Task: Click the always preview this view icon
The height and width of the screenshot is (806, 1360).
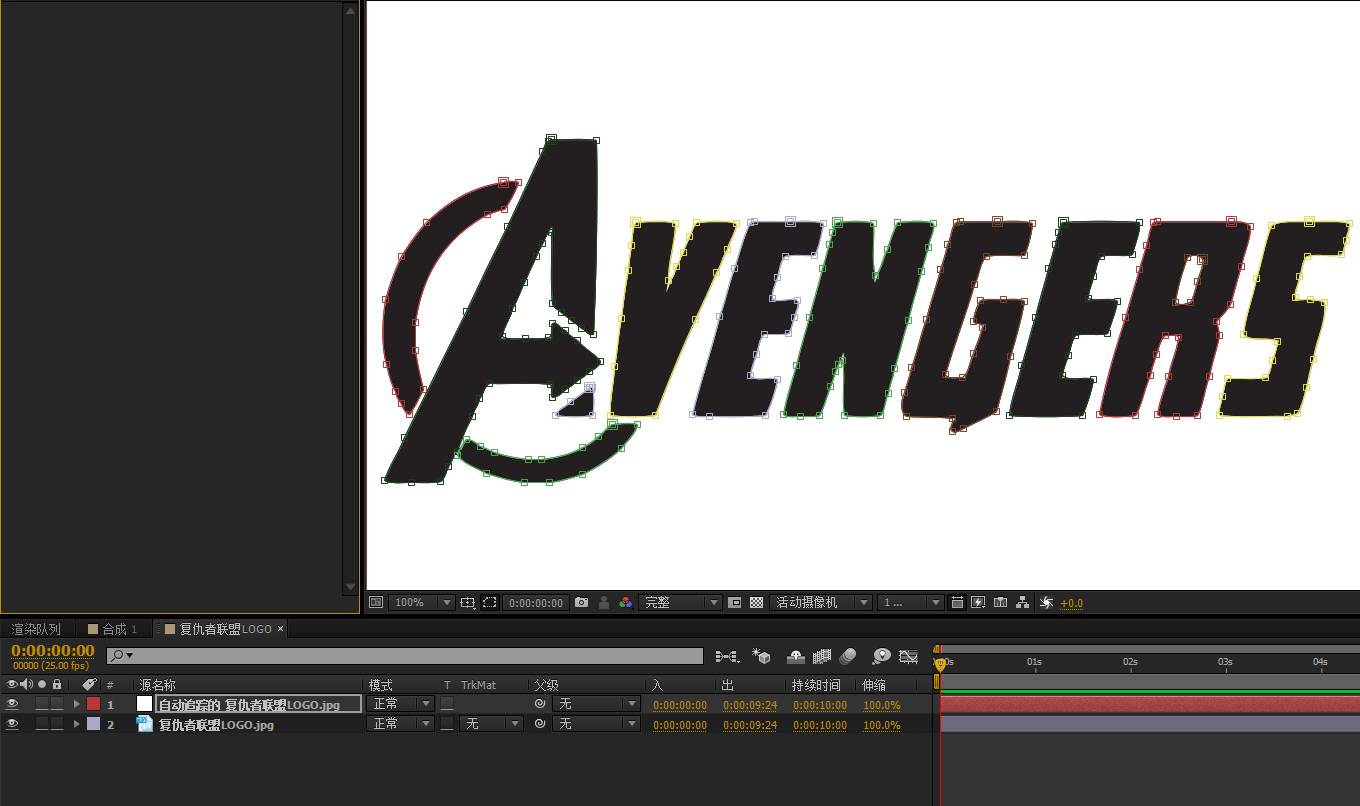Action: [376, 602]
